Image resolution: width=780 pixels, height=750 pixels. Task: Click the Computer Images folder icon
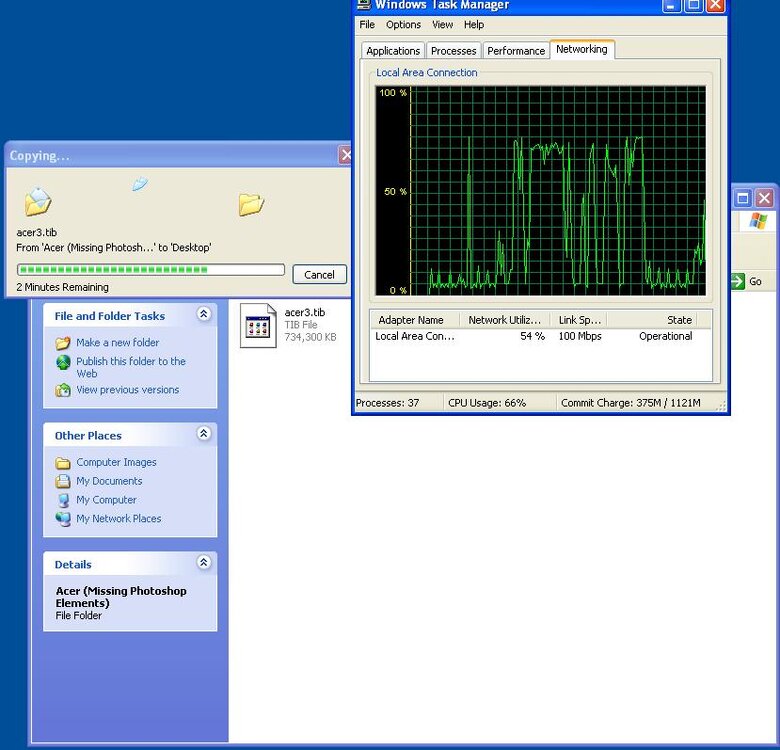coord(63,463)
